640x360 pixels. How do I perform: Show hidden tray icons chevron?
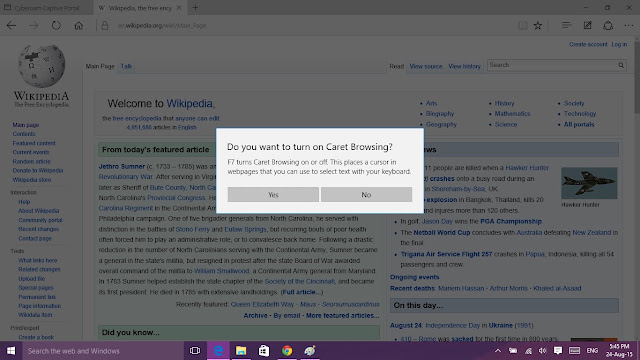pos(498,351)
